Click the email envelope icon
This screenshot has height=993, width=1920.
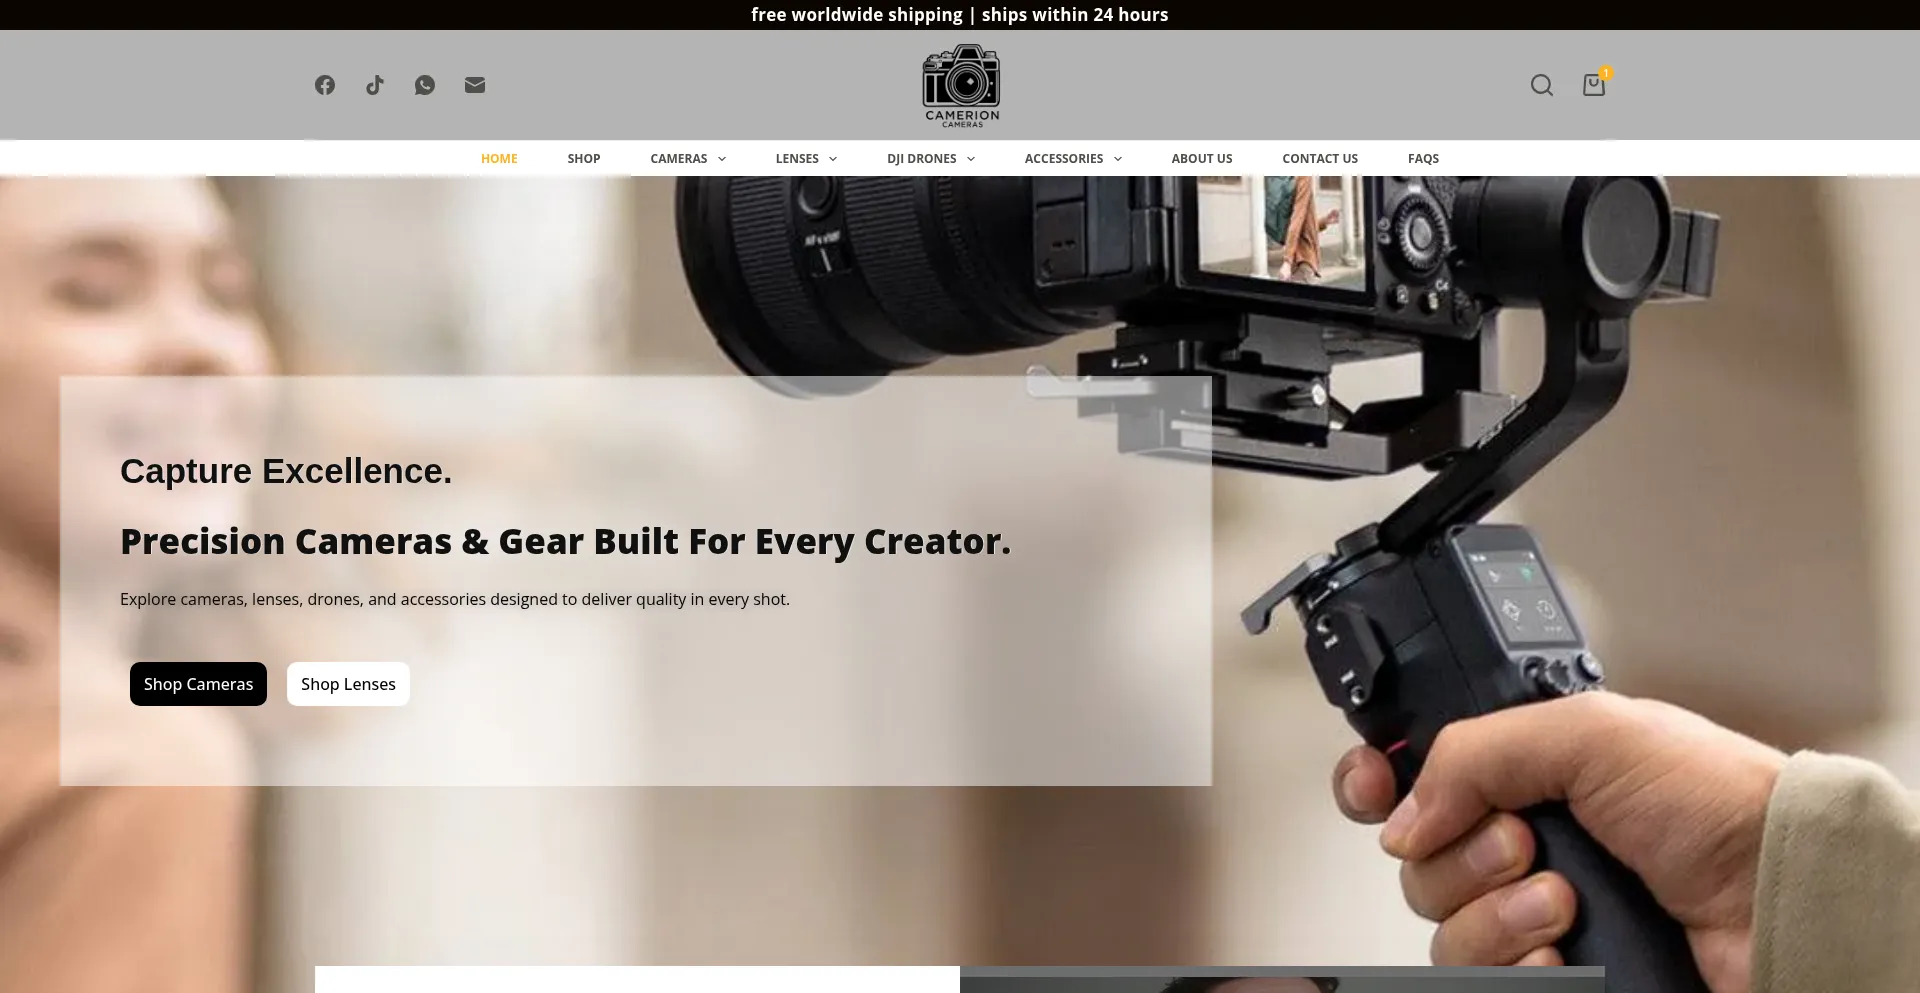click(475, 85)
